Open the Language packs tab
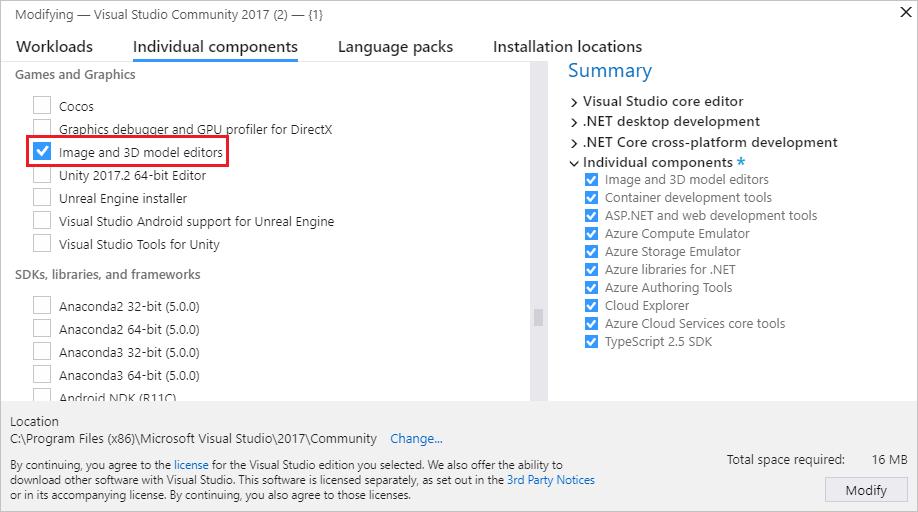The image size is (918, 512). point(395,47)
